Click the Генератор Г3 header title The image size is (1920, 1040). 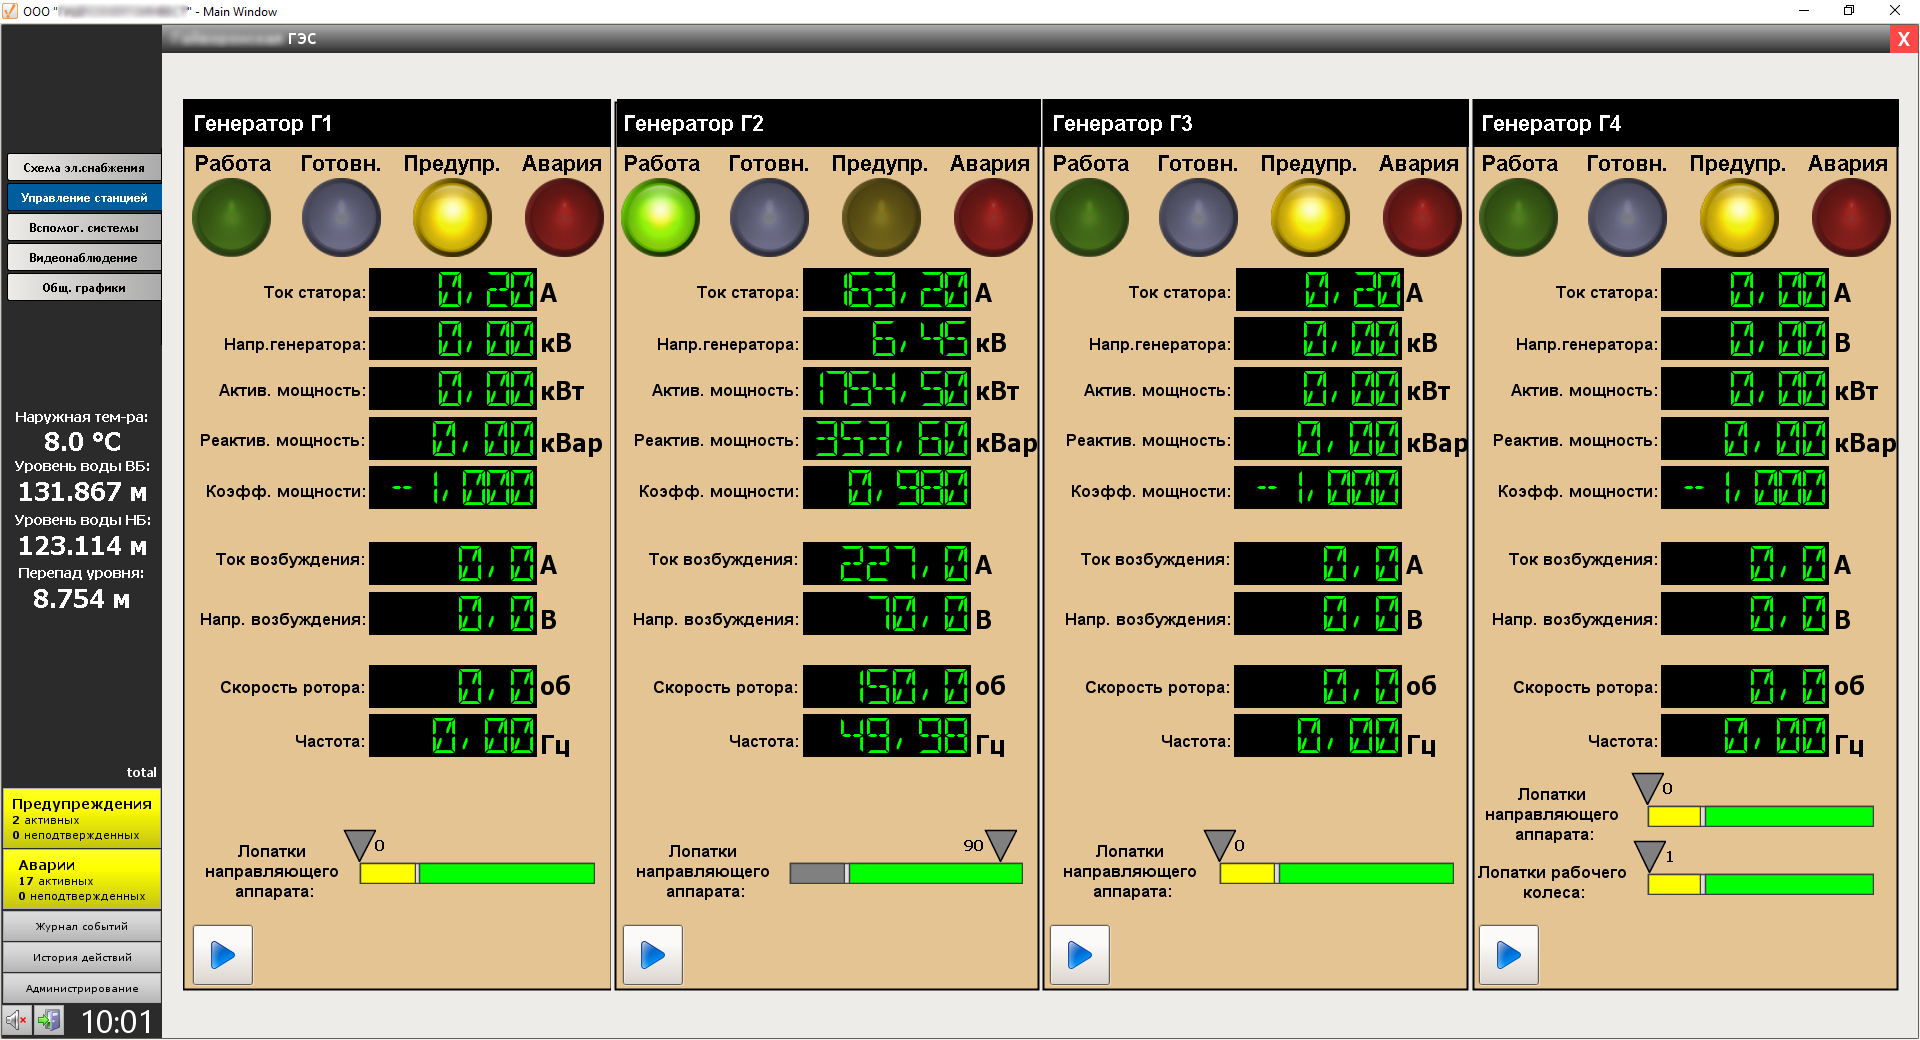click(x=1122, y=124)
